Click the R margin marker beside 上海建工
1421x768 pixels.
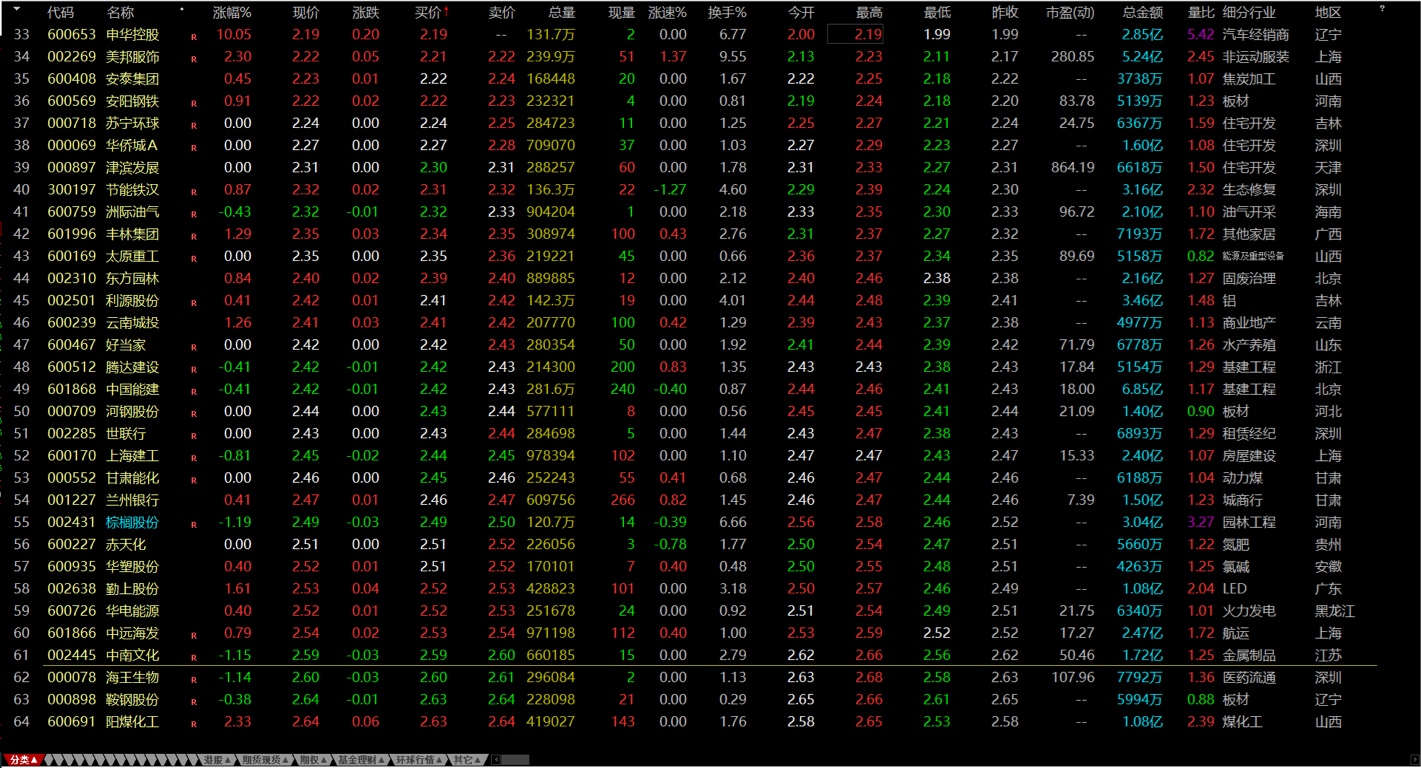(x=194, y=456)
